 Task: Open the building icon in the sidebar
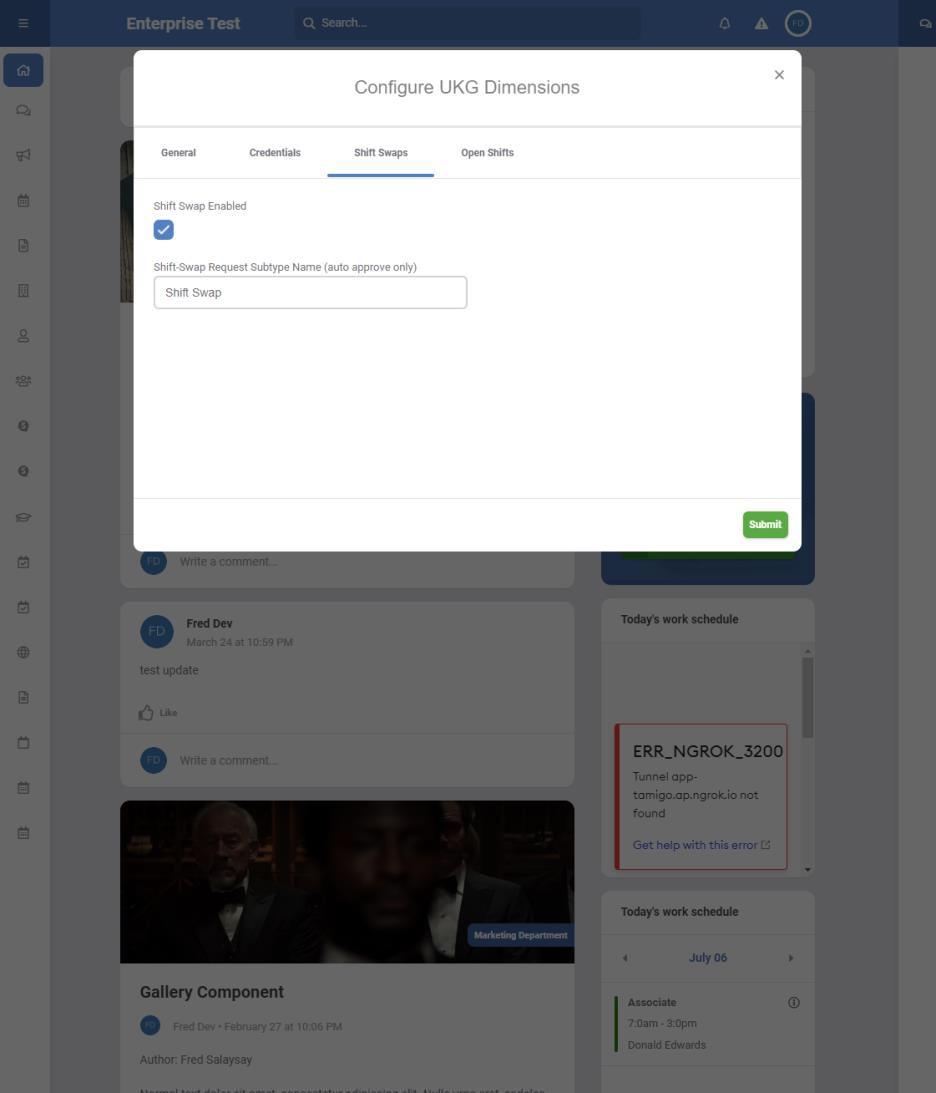coord(23,291)
